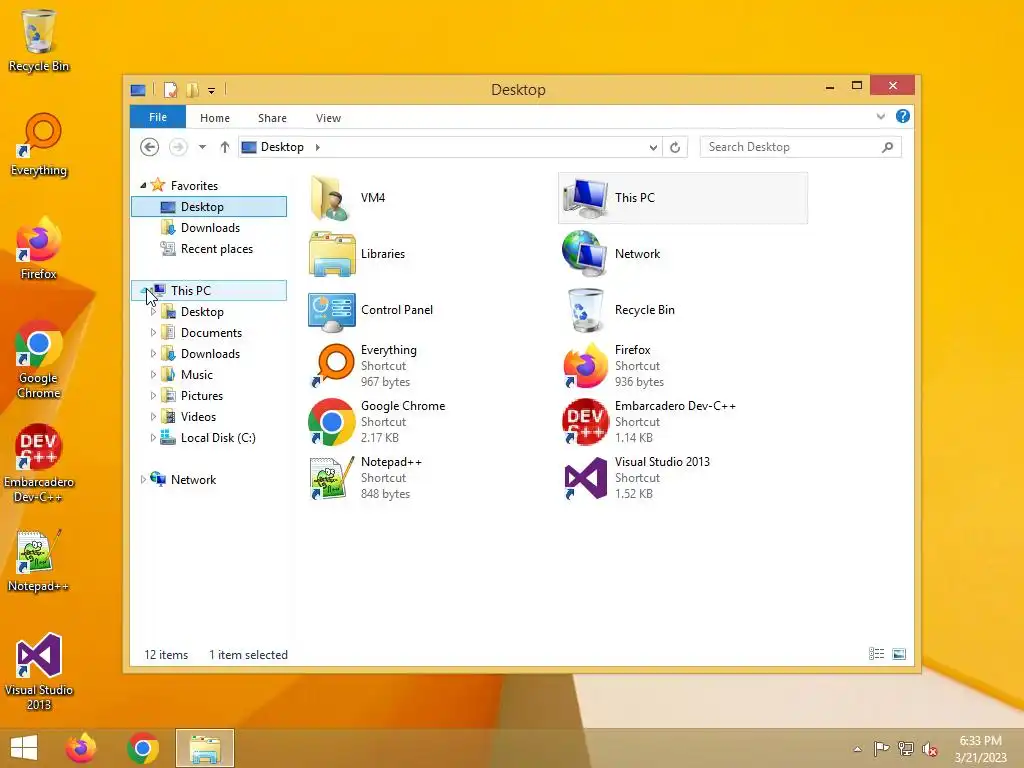The width and height of the screenshot is (1024, 768).
Task: Collapse the Favorites tree group
Action: [x=143, y=185]
